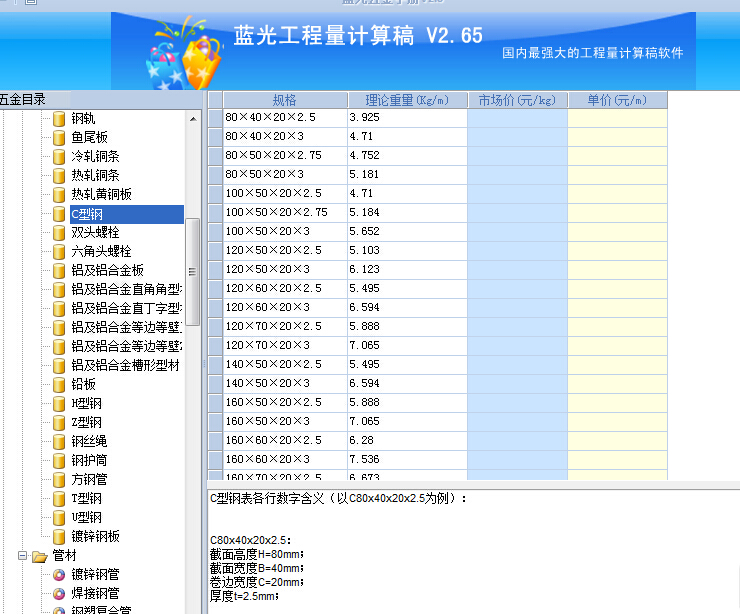Click the icon beside 镀锌钢板
The width and height of the screenshot is (740, 614).
pos(59,537)
